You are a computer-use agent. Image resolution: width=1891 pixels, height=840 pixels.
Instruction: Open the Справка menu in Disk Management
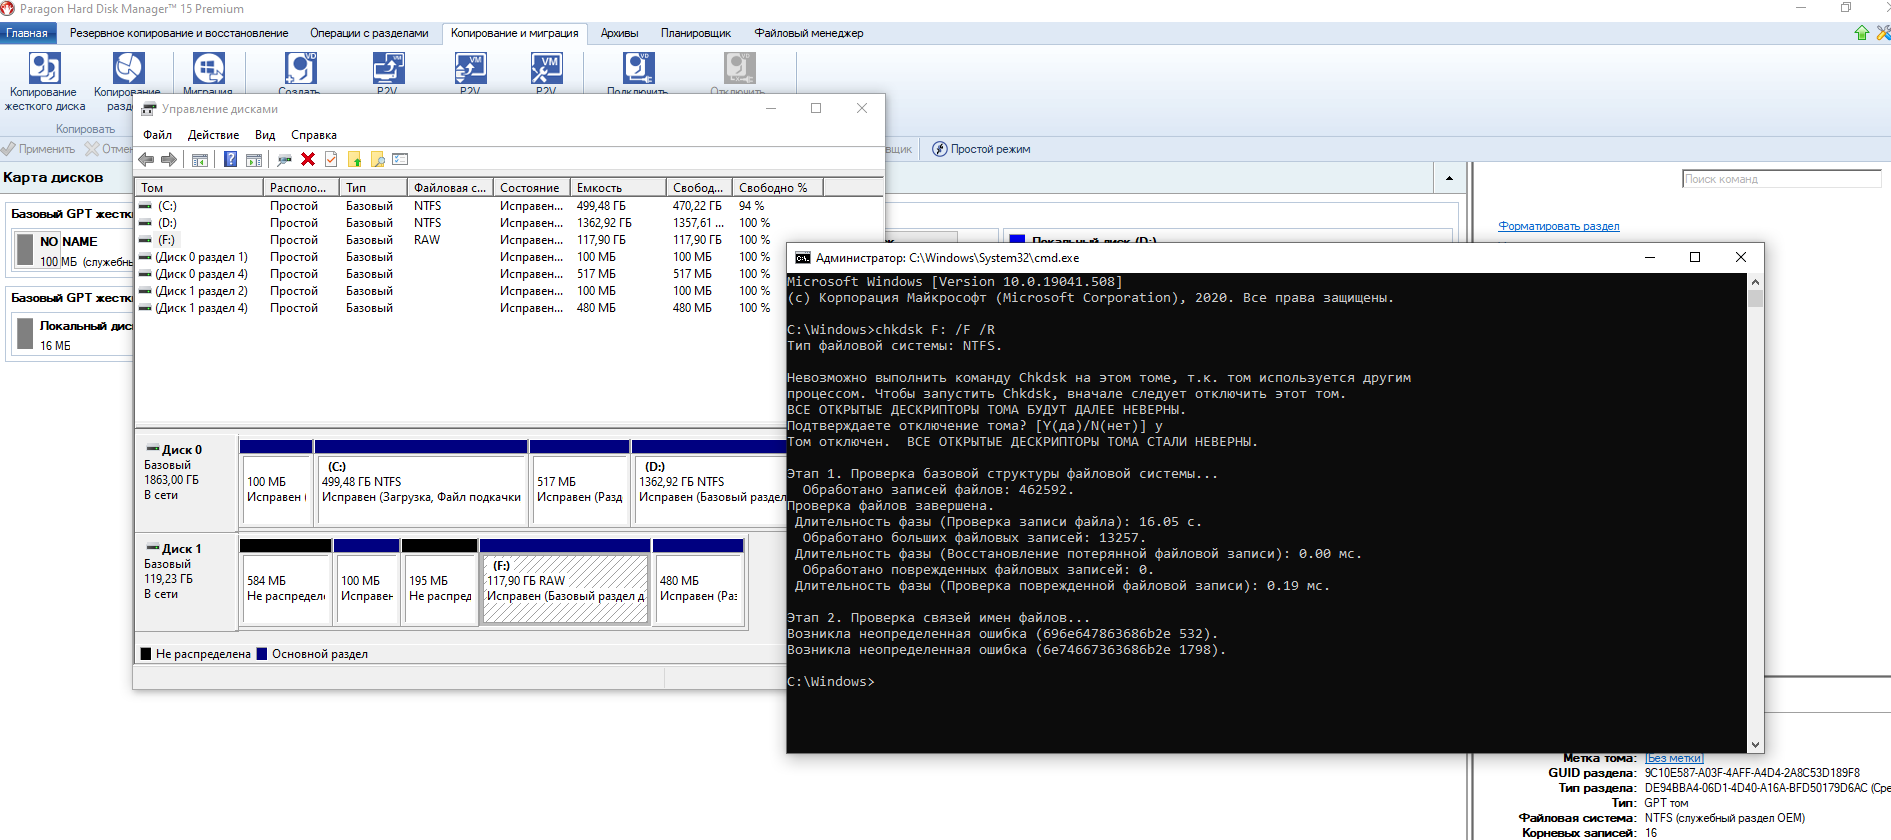pyautogui.click(x=314, y=135)
